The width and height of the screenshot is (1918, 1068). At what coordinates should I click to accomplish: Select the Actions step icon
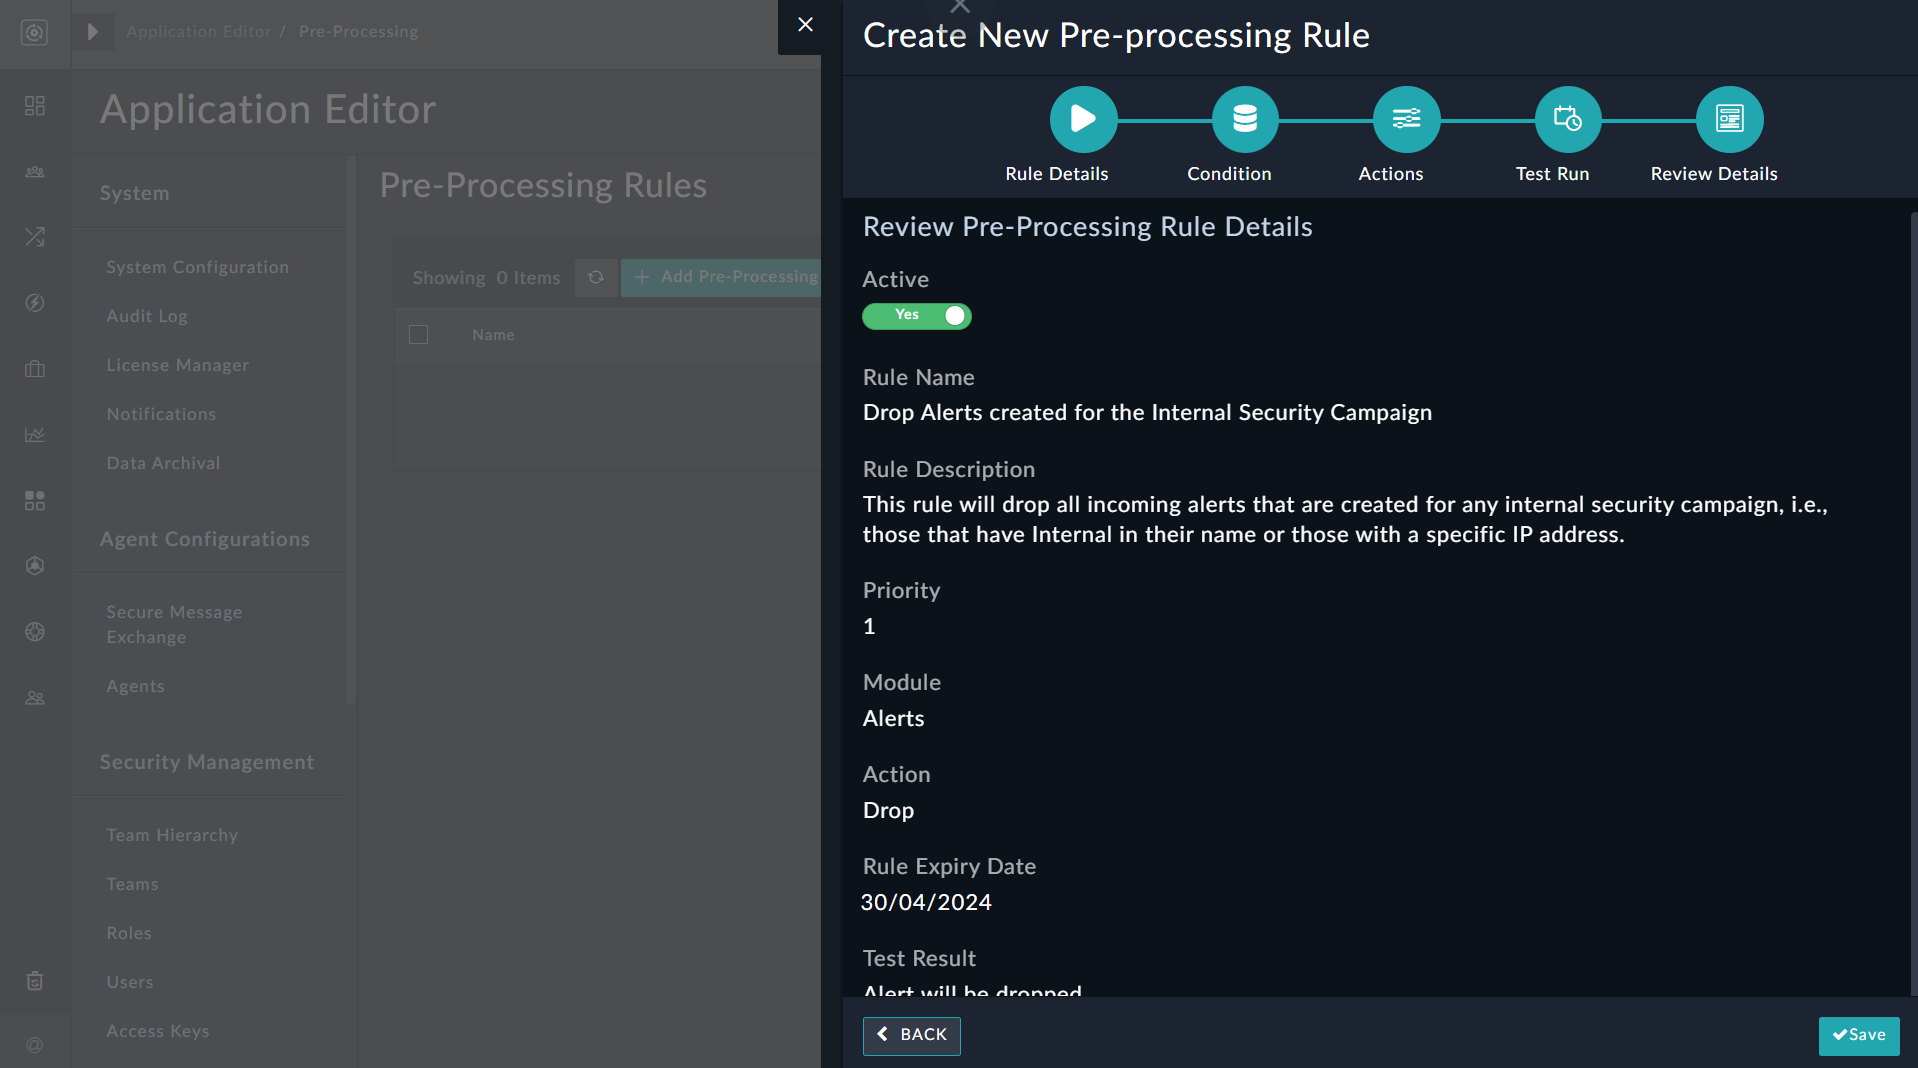coord(1405,118)
